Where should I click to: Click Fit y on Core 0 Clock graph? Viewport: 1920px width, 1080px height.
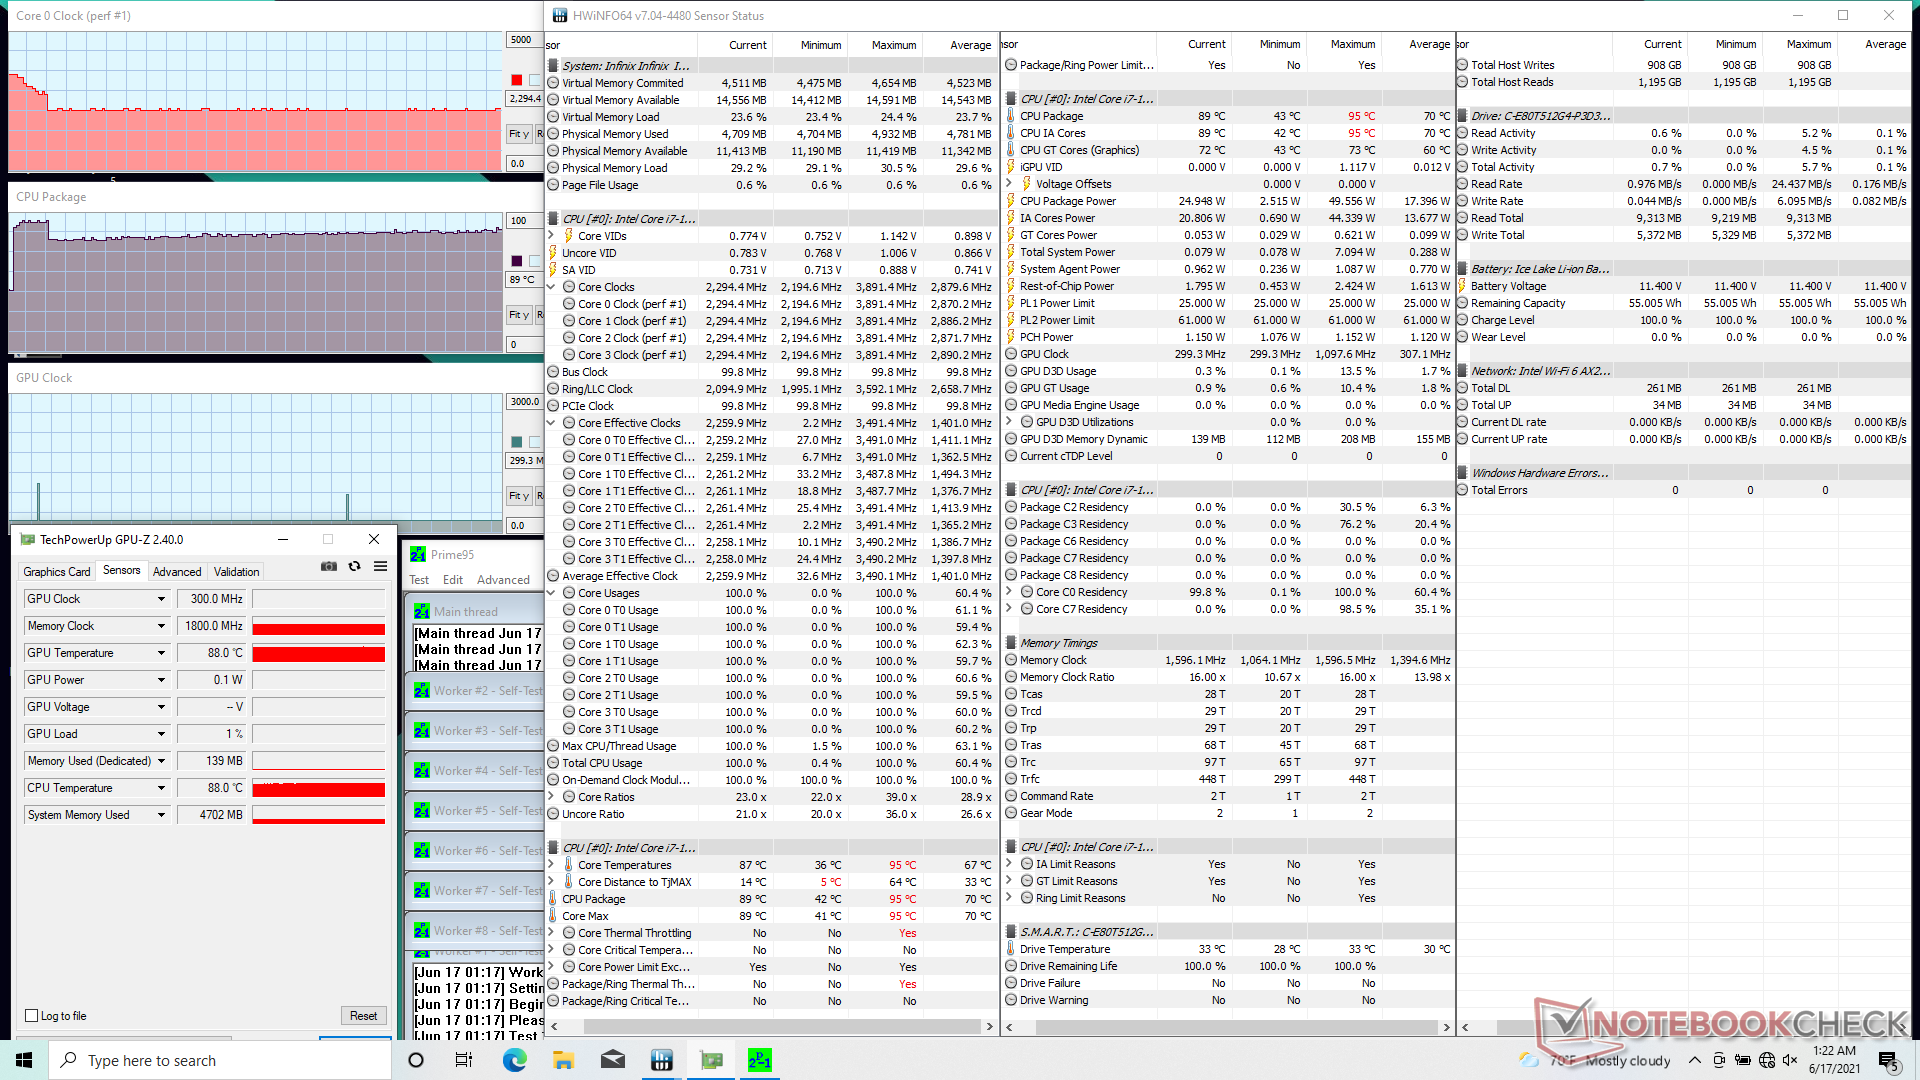(x=518, y=134)
